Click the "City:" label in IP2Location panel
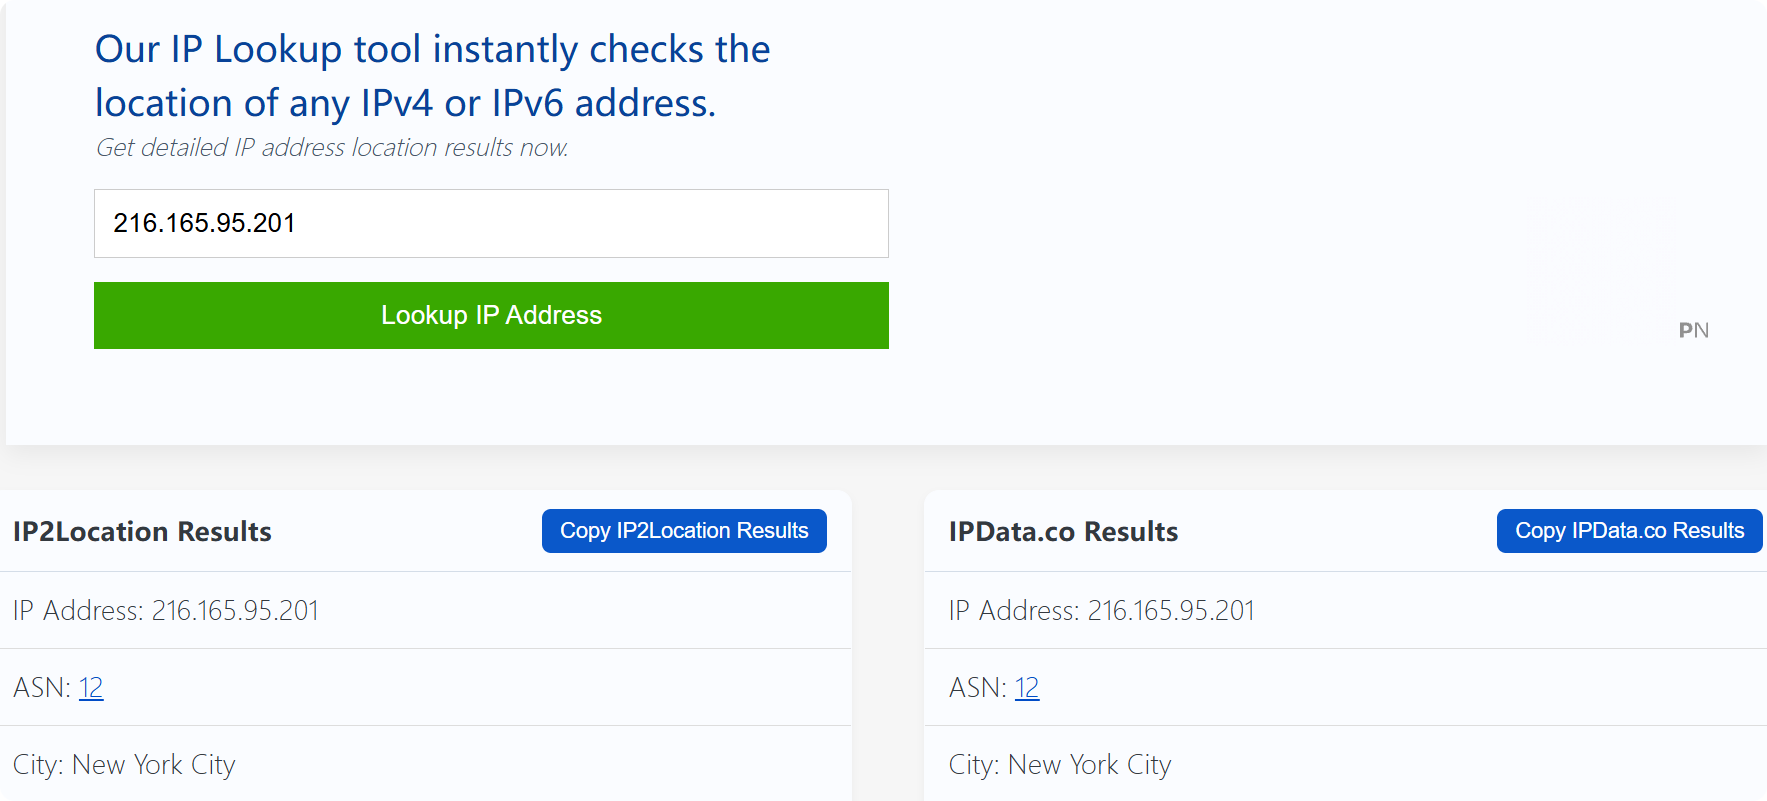Image resolution: width=1767 pixels, height=801 pixels. click(x=38, y=765)
